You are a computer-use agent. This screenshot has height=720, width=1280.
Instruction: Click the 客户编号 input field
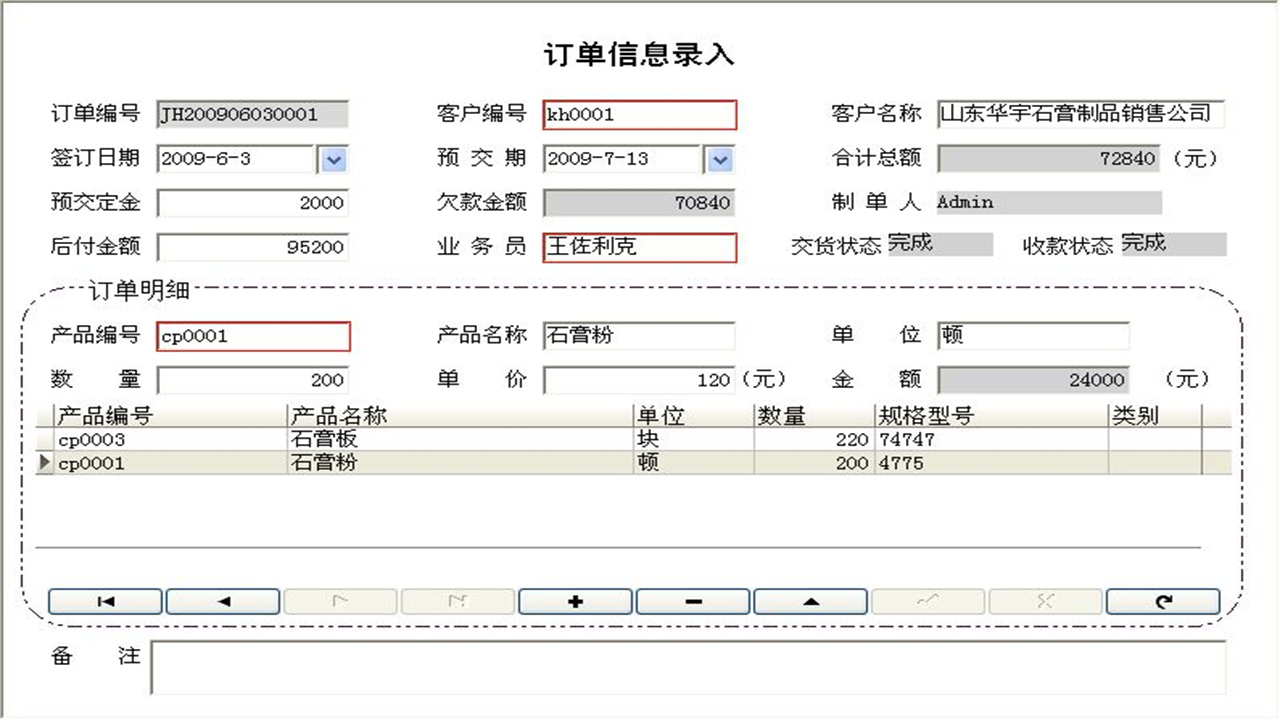tap(640, 115)
